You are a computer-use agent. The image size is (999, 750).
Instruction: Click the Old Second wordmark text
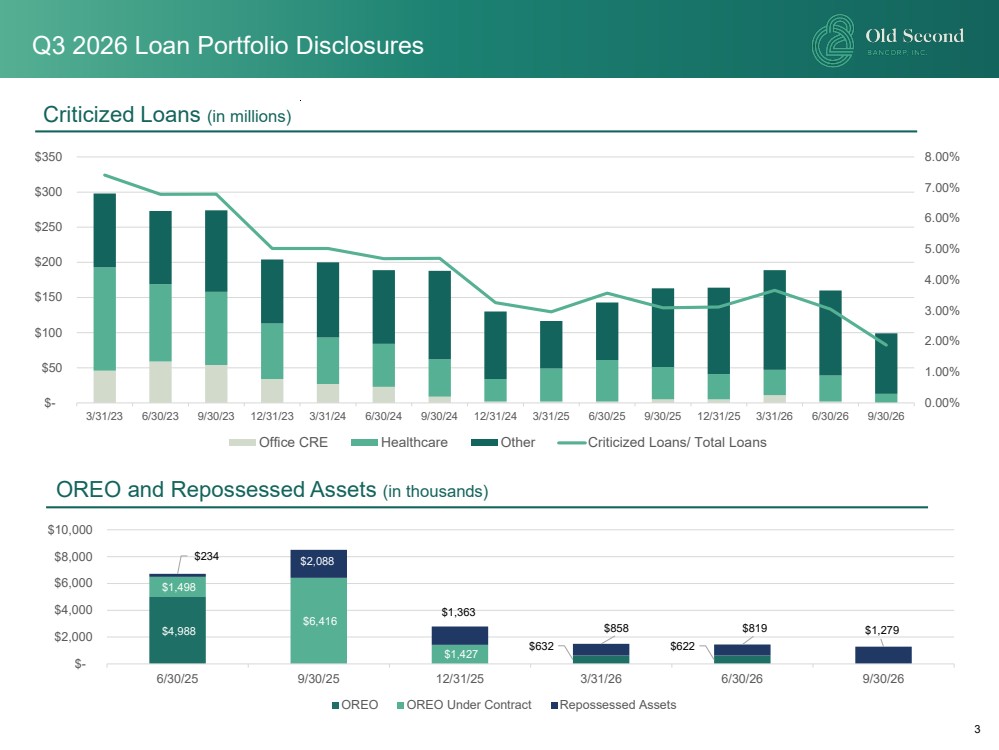[x=914, y=36]
